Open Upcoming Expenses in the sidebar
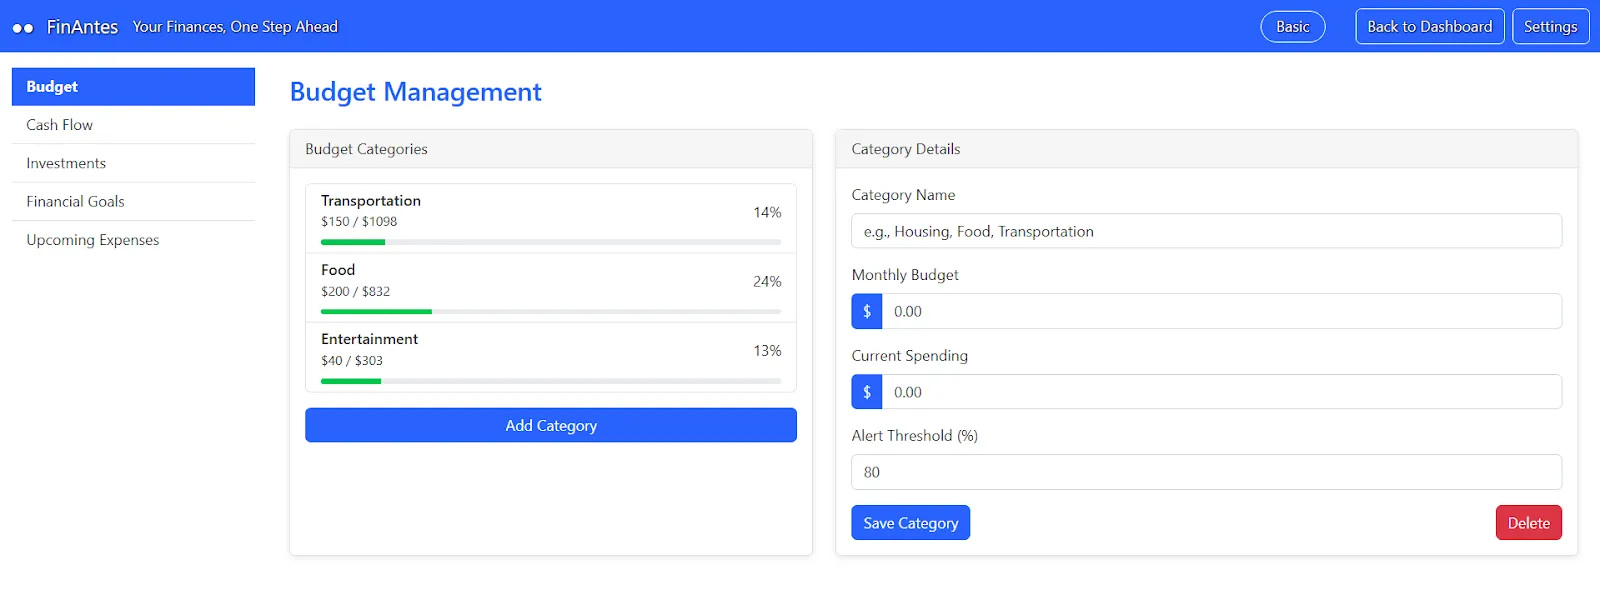This screenshot has height=590, width=1600. coord(93,240)
